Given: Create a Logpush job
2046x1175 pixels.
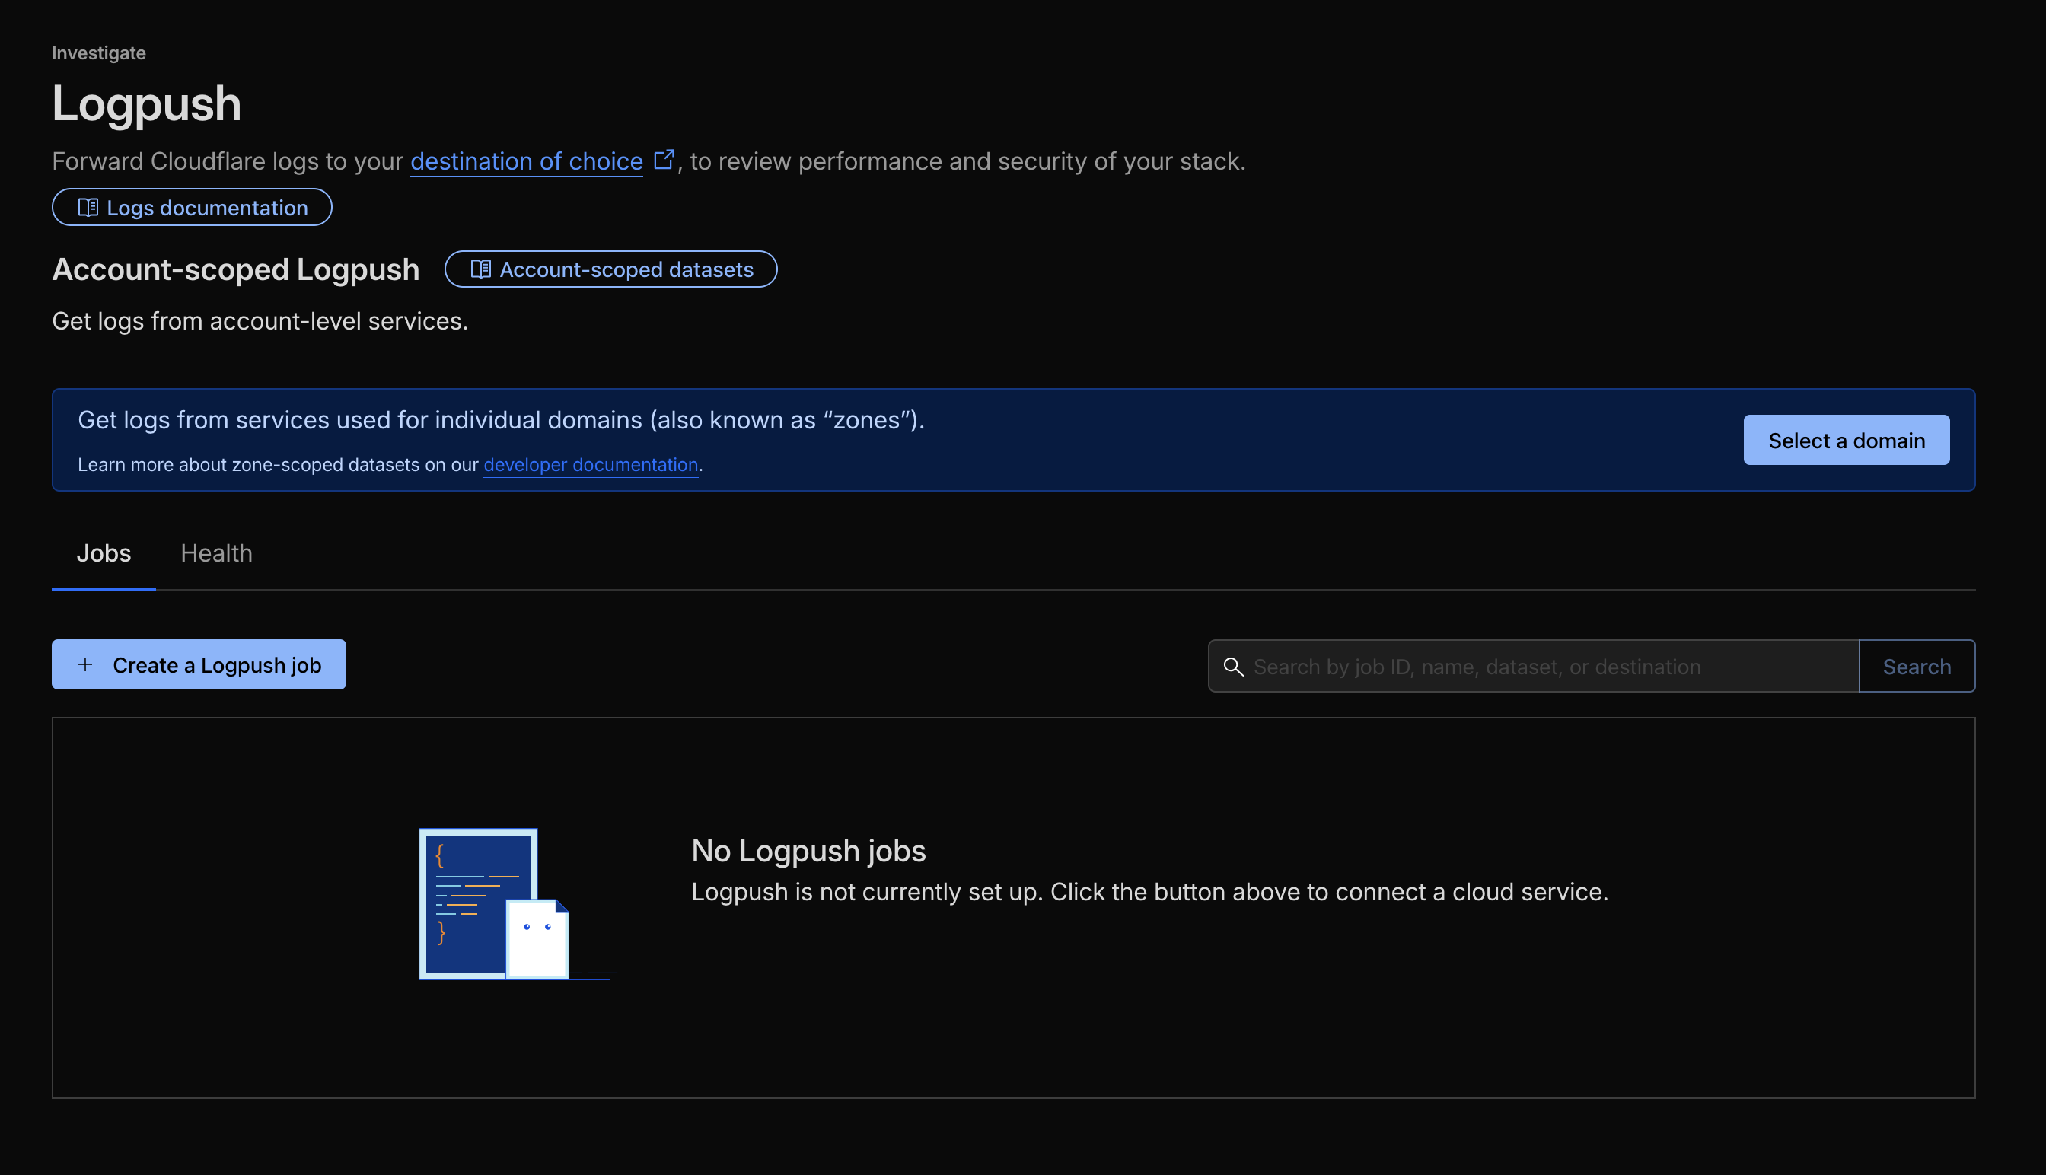Looking at the screenshot, I should [x=199, y=664].
